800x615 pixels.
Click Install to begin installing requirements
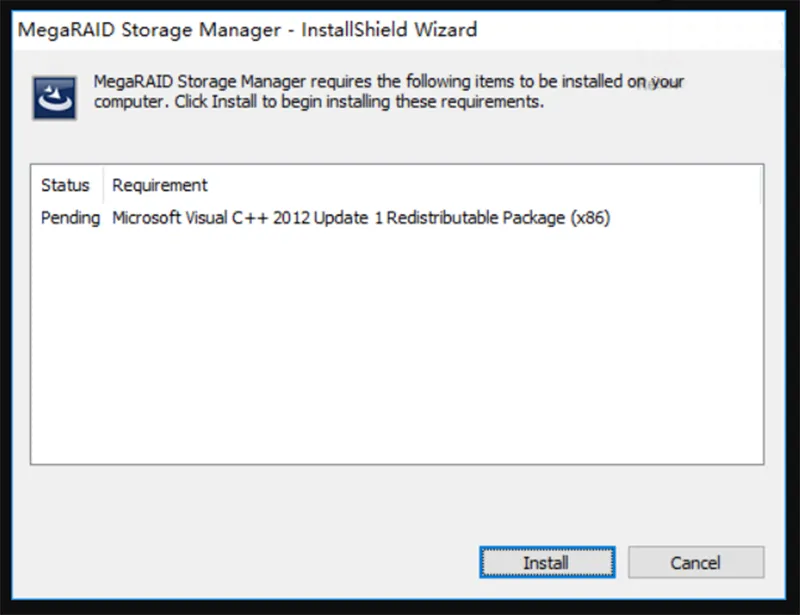point(546,562)
